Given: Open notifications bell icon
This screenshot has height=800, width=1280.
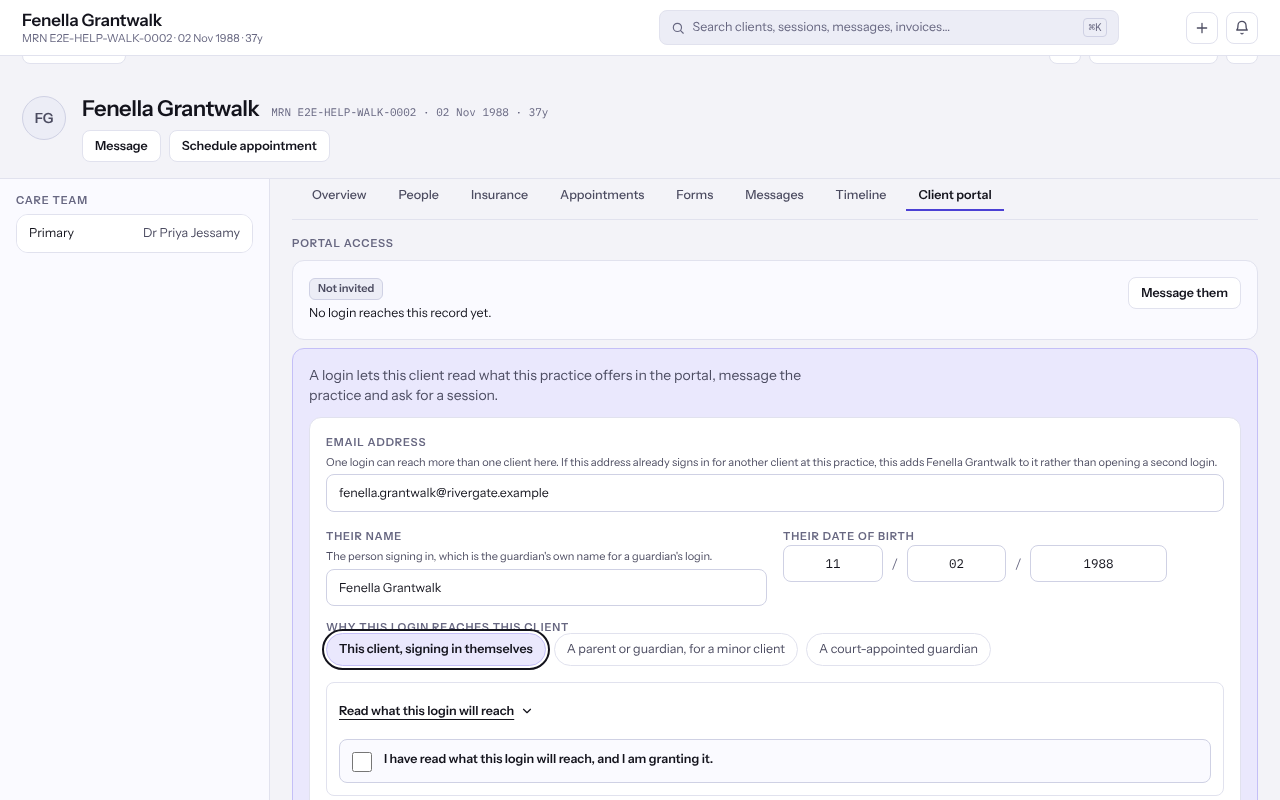Looking at the screenshot, I should point(1242,28).
